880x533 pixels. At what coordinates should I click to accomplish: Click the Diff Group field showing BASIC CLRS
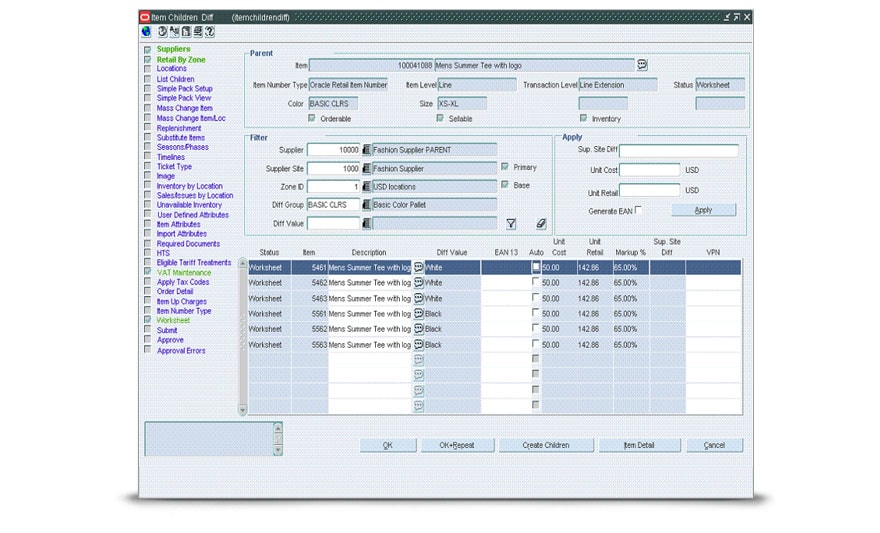[333, 205]
